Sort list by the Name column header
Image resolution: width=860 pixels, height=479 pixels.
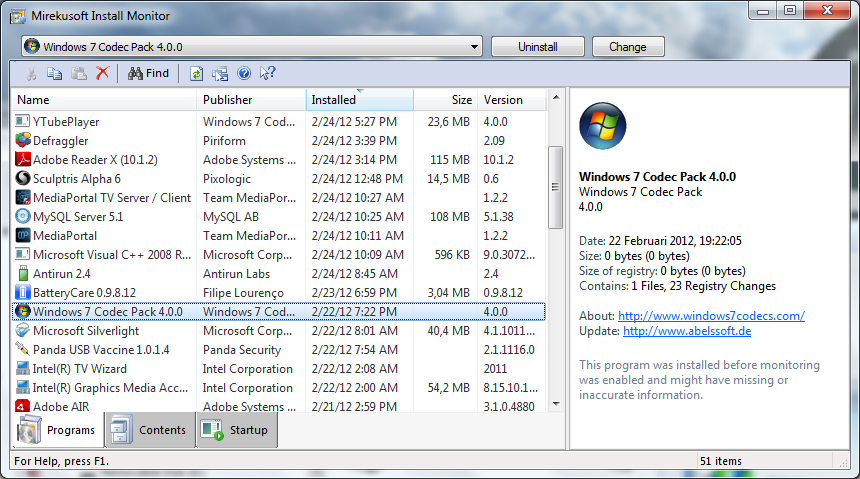pos(104,100)
